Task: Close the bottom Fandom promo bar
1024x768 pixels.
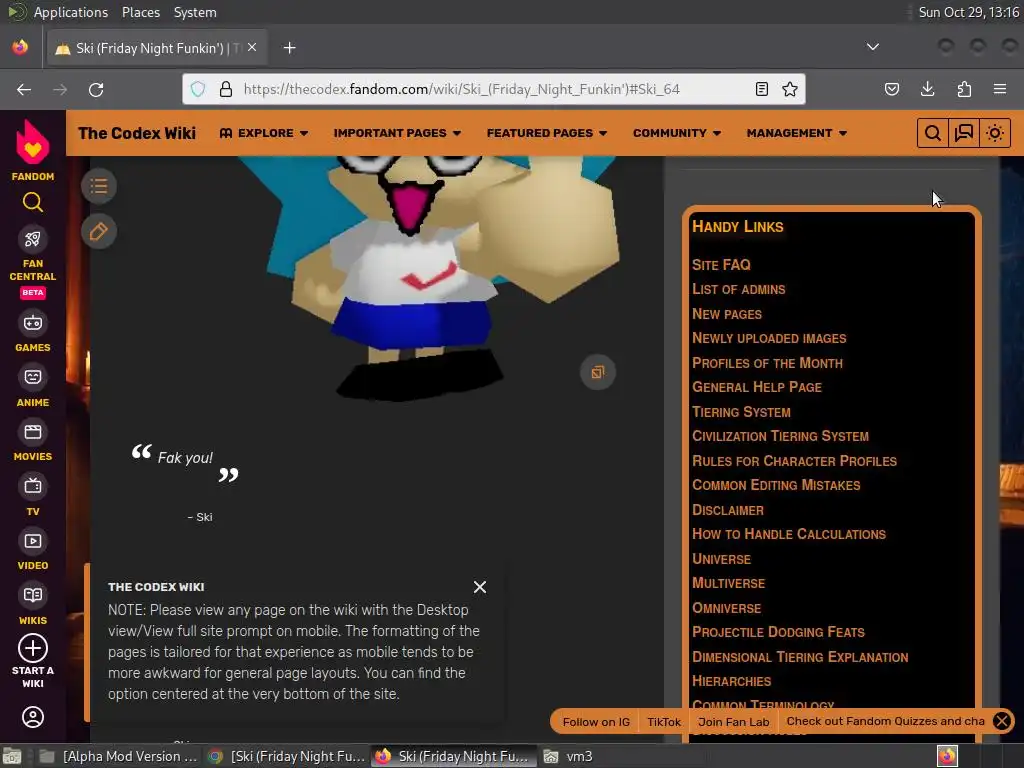Action: [1002, 721]
